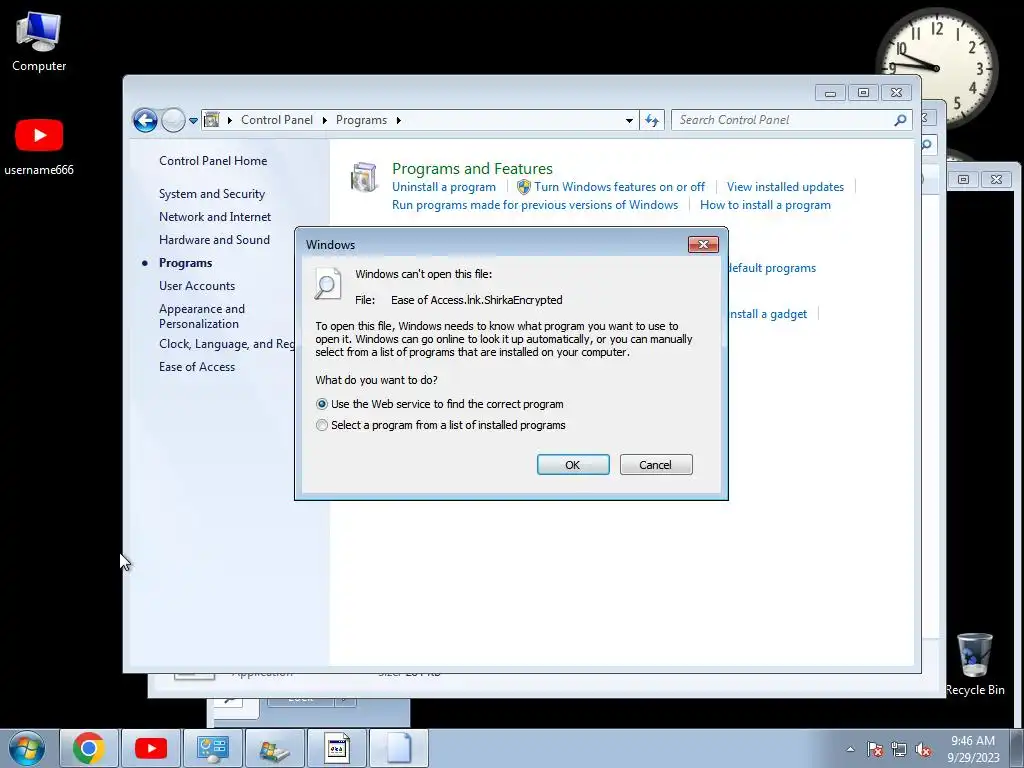The width and height of the screenshot is (1024, 768).
Task: Open the Recycle Bin on desktop
Action: (974, 664)
